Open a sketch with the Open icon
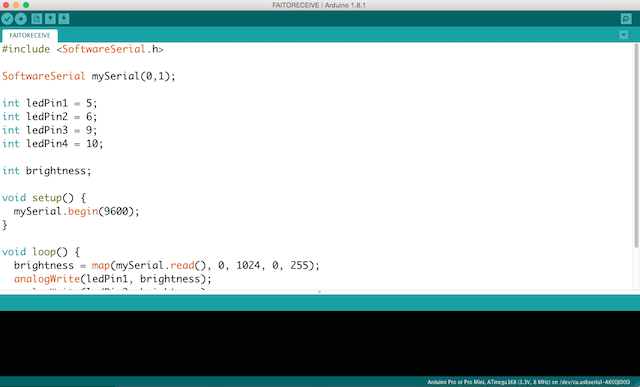This screenshot has height=387, width=640. click(x=50, y=19)
